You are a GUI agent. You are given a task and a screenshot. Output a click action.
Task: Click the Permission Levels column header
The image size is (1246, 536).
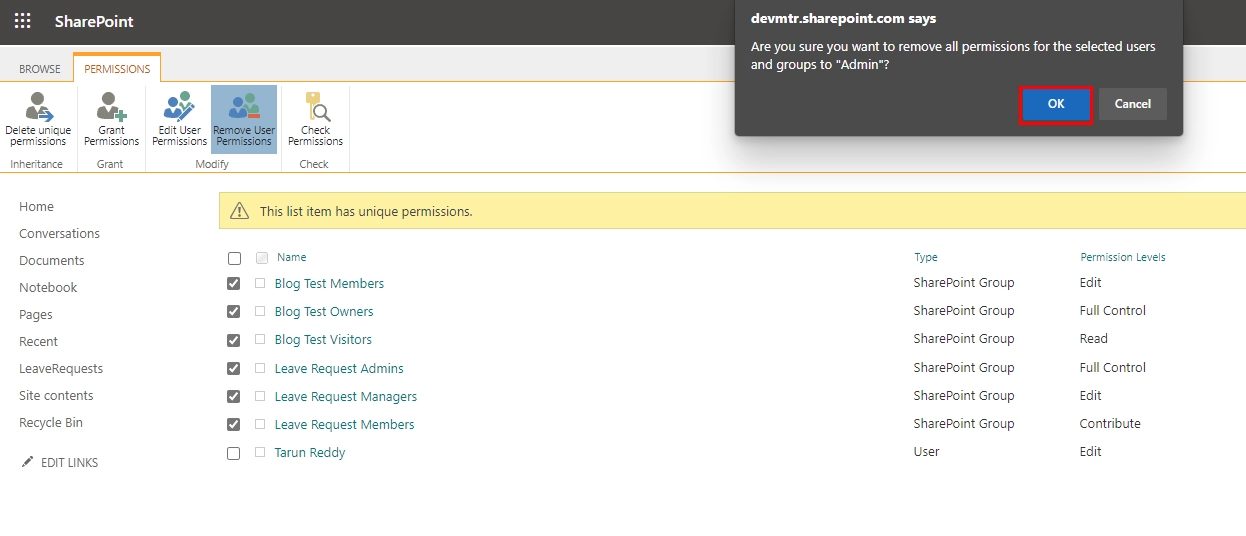coord(1123,258)
